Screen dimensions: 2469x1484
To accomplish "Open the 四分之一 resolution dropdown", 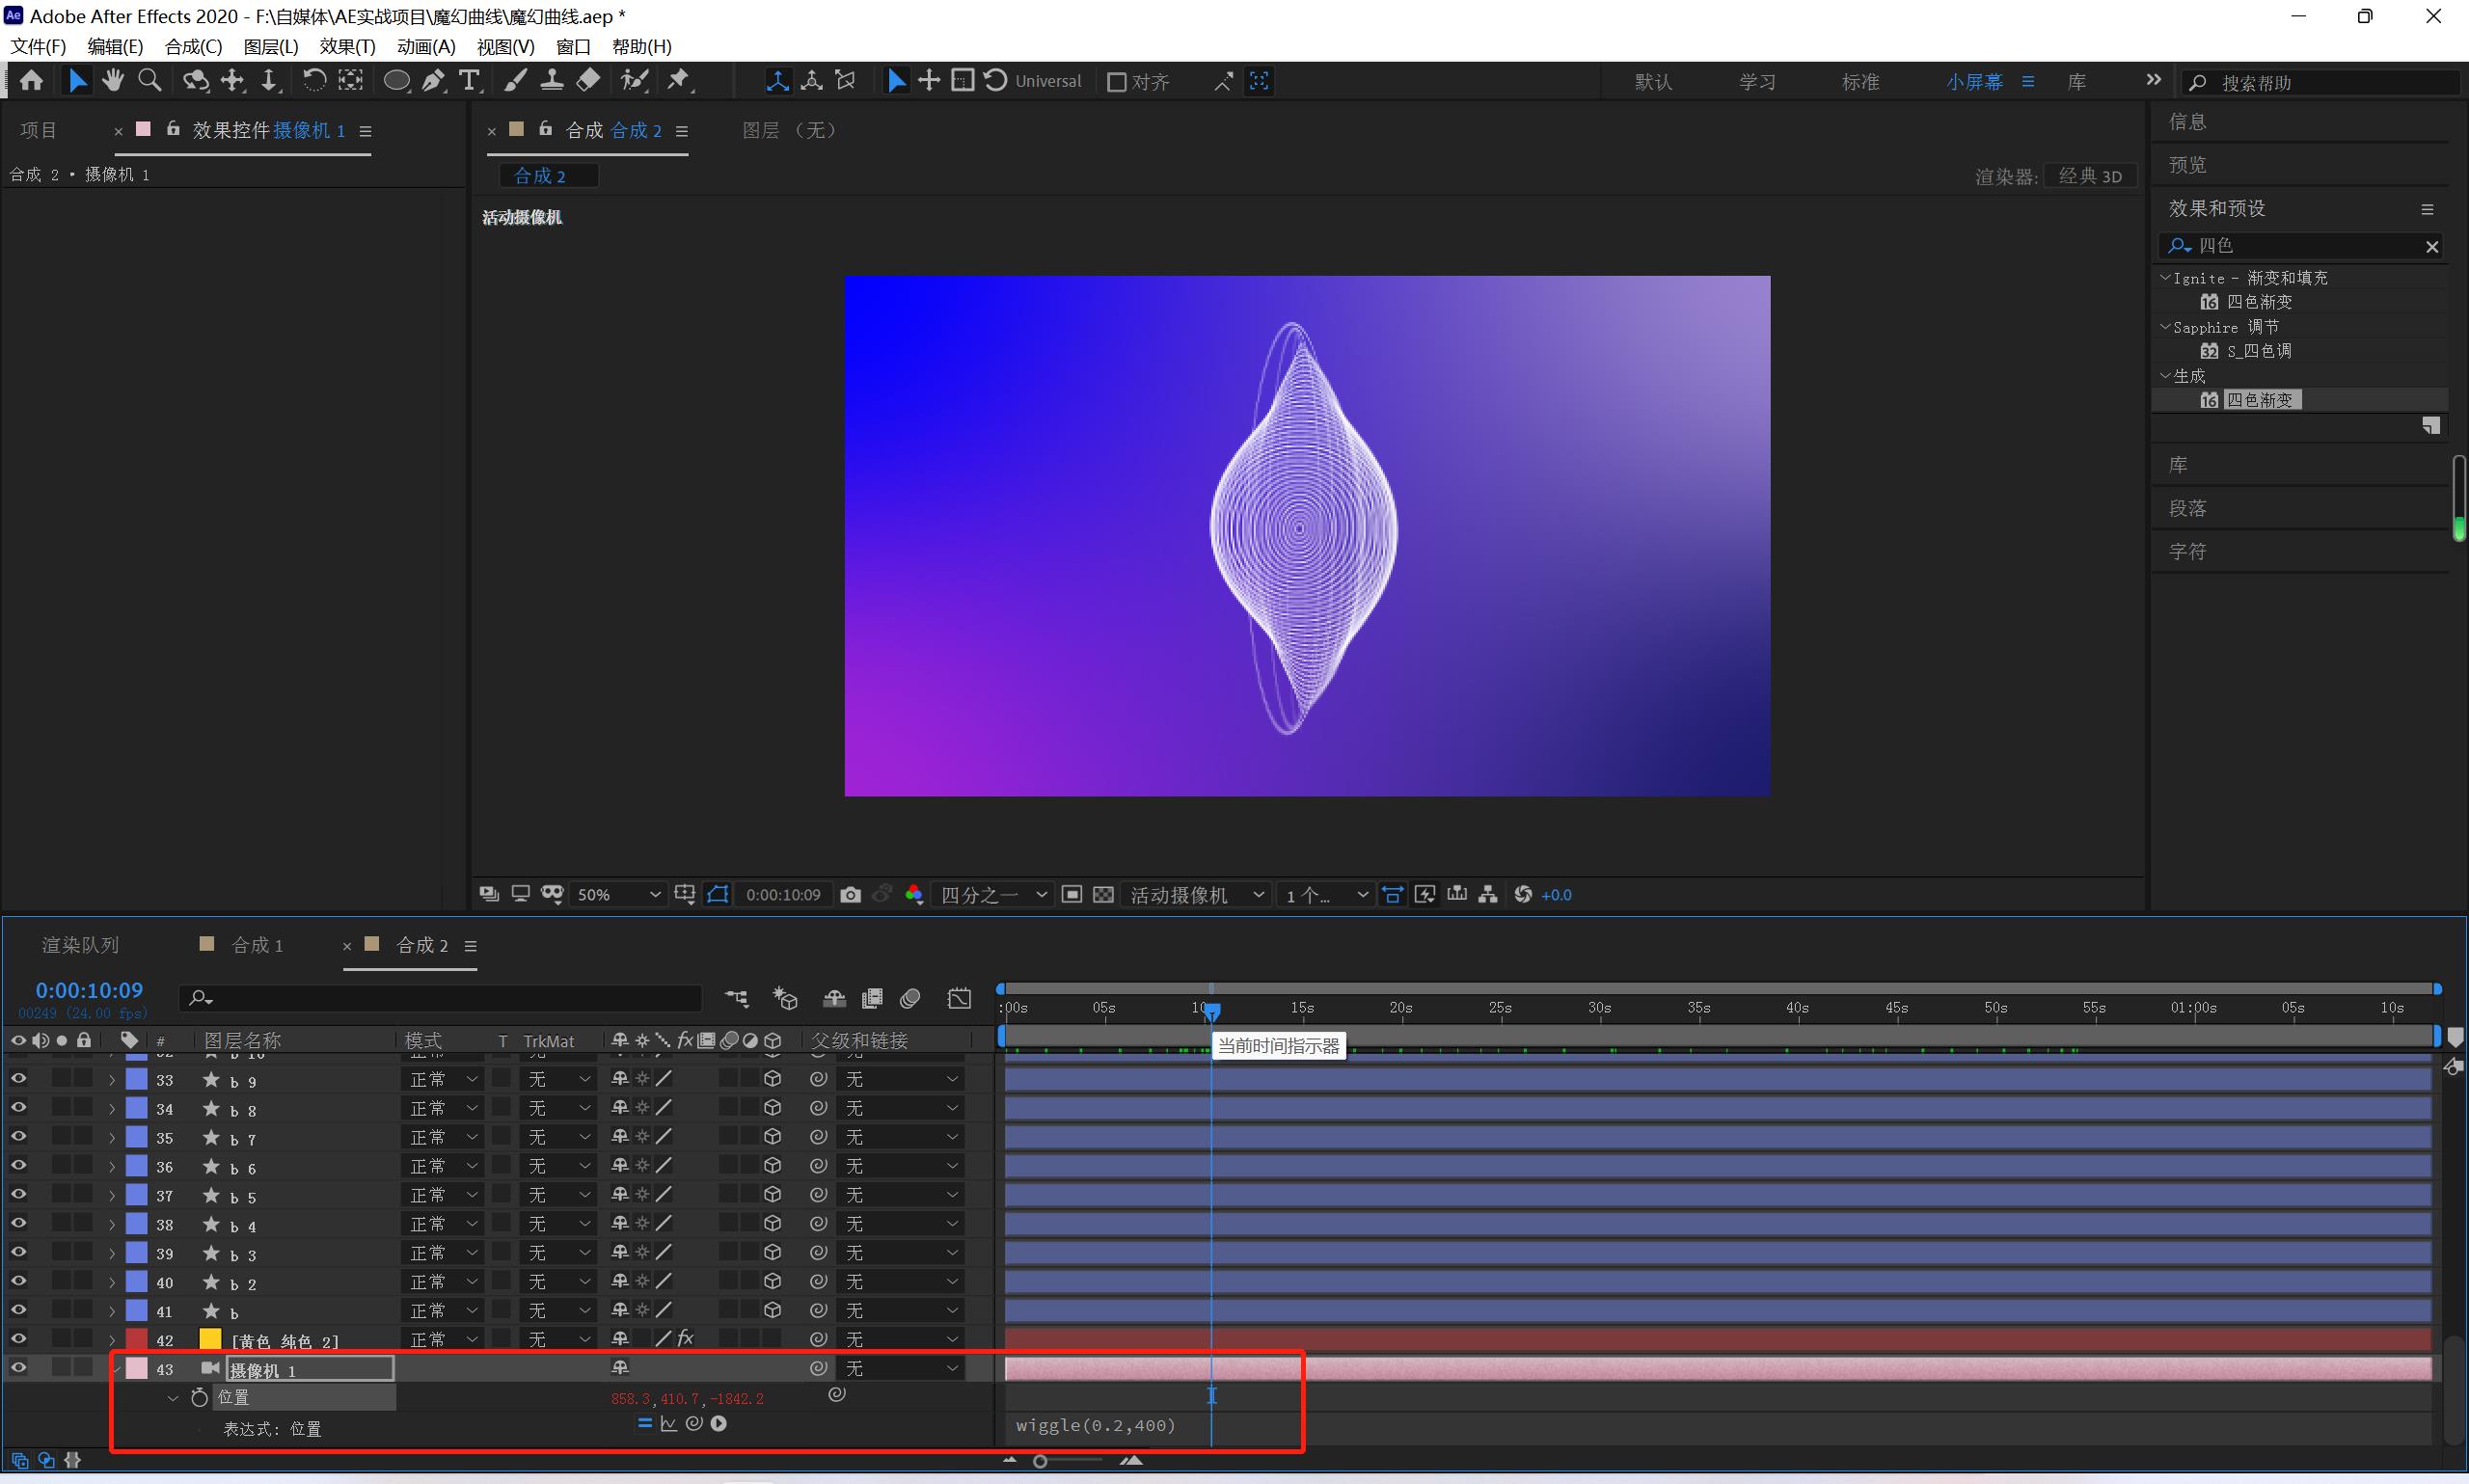I will point(992,895).
